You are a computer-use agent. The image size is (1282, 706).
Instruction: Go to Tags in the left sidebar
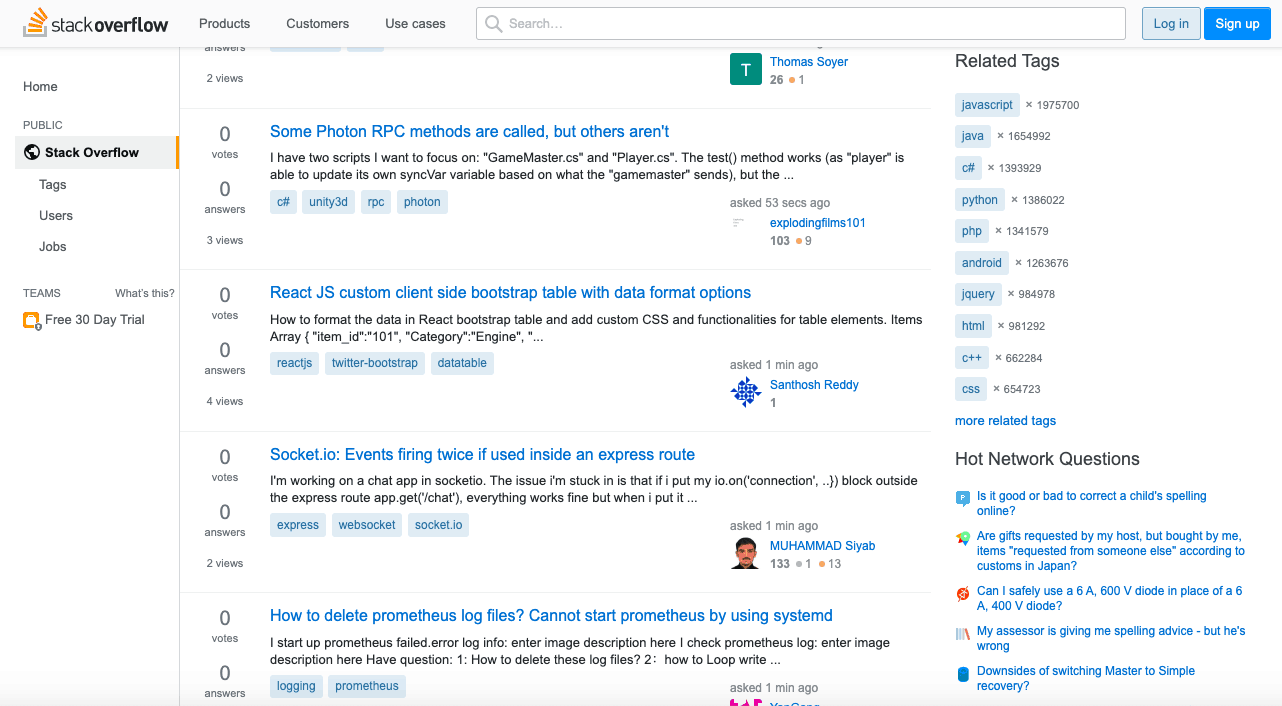point(53,184)
